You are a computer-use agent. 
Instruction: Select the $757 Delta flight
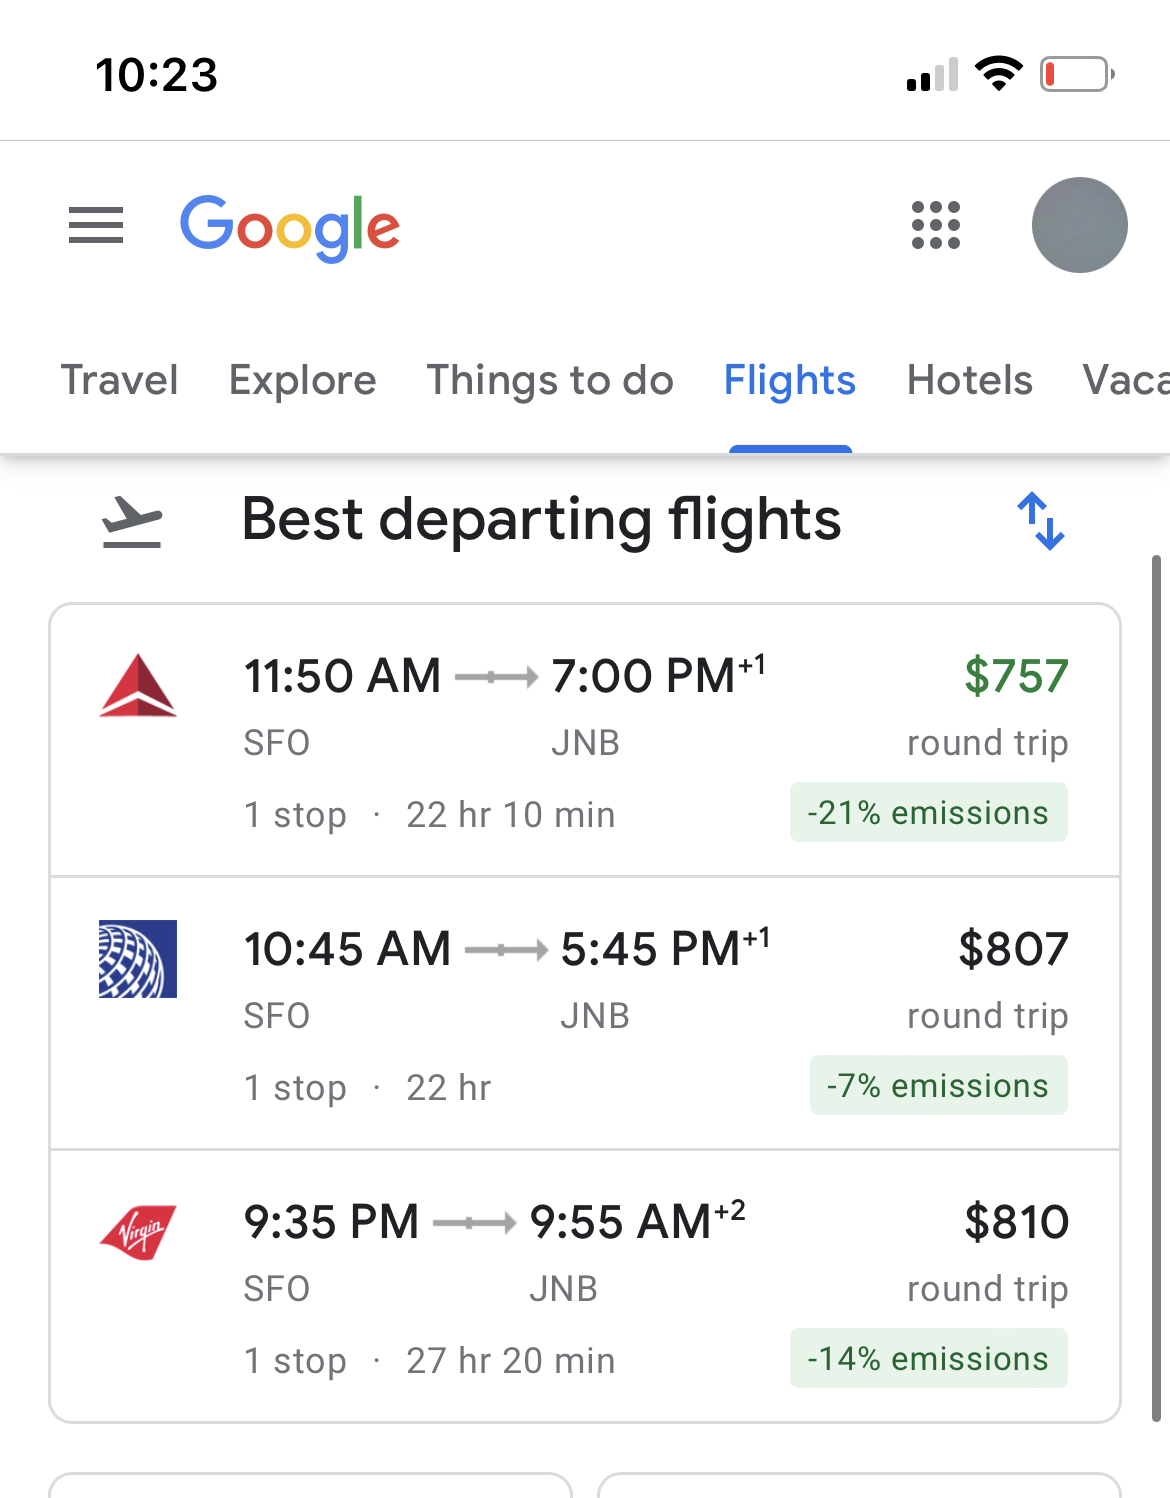(x=585, y=741)
